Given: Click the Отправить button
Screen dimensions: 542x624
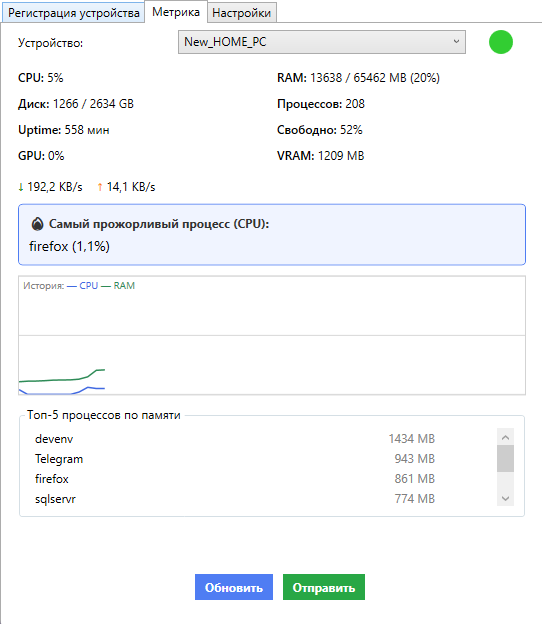Looking at the screenshot, I should tap(324, 587).
